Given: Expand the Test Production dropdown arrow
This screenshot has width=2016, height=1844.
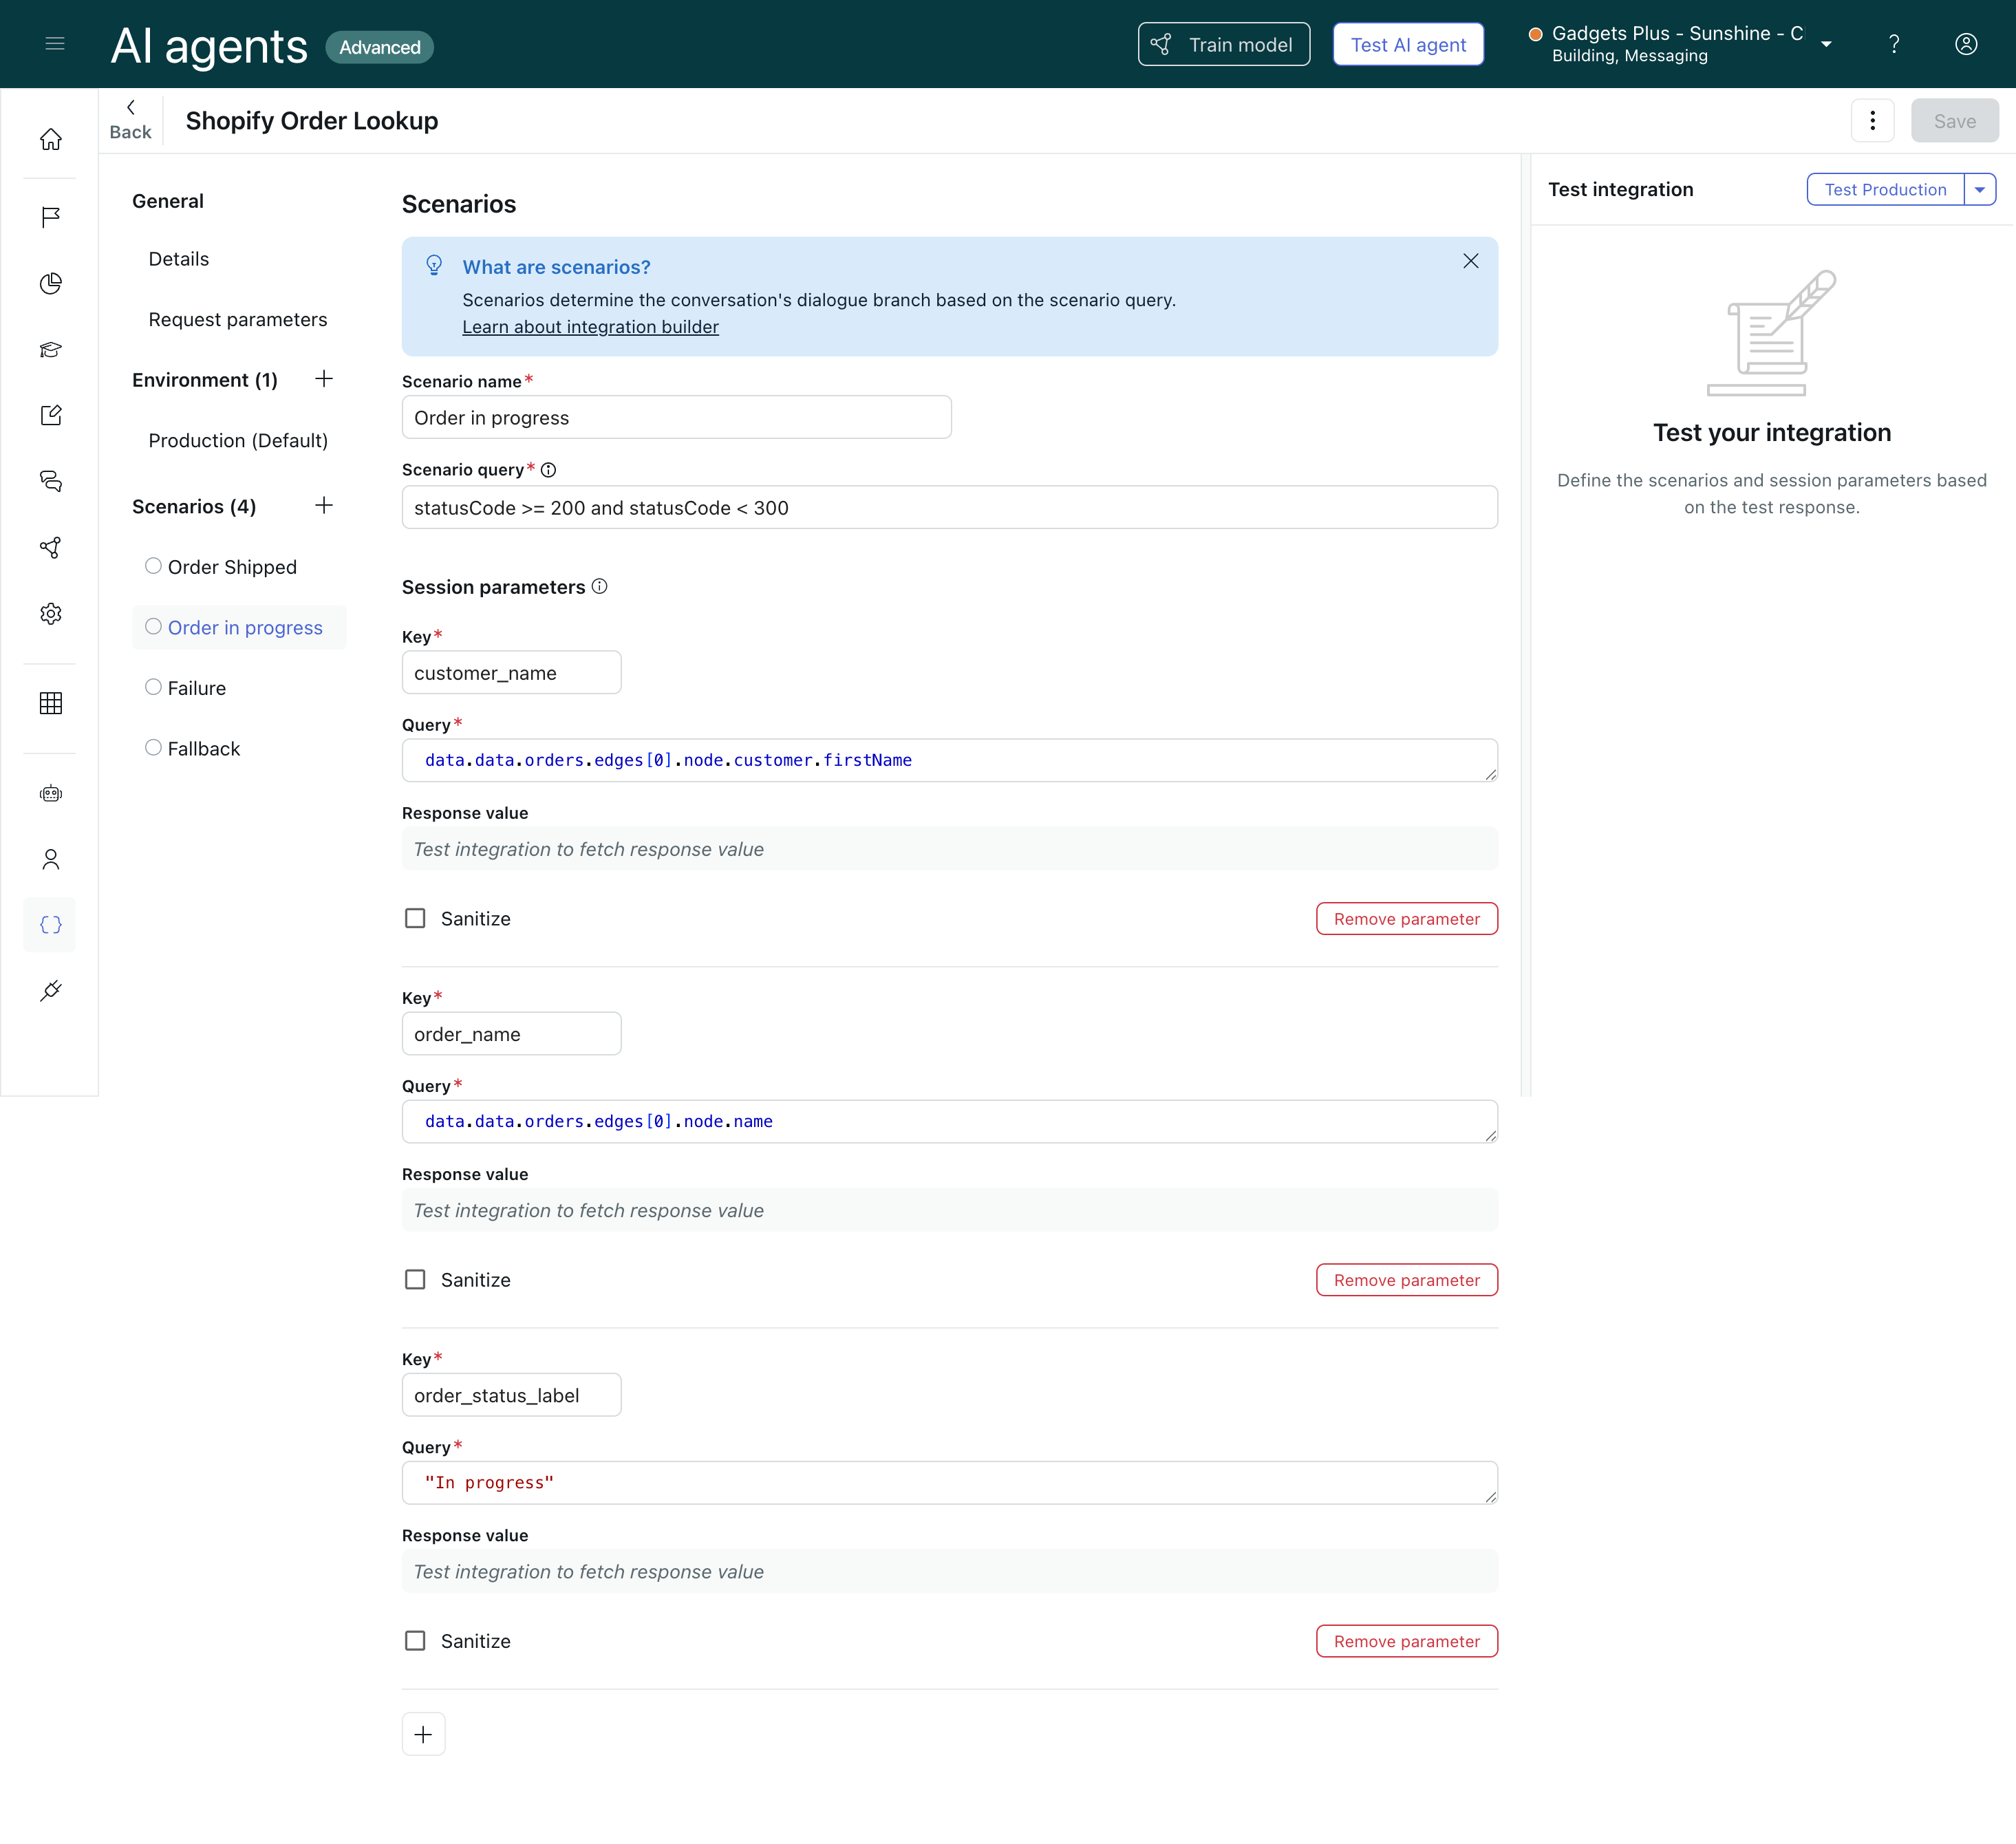Looking at the screenshot, I should pos(1979,190).
